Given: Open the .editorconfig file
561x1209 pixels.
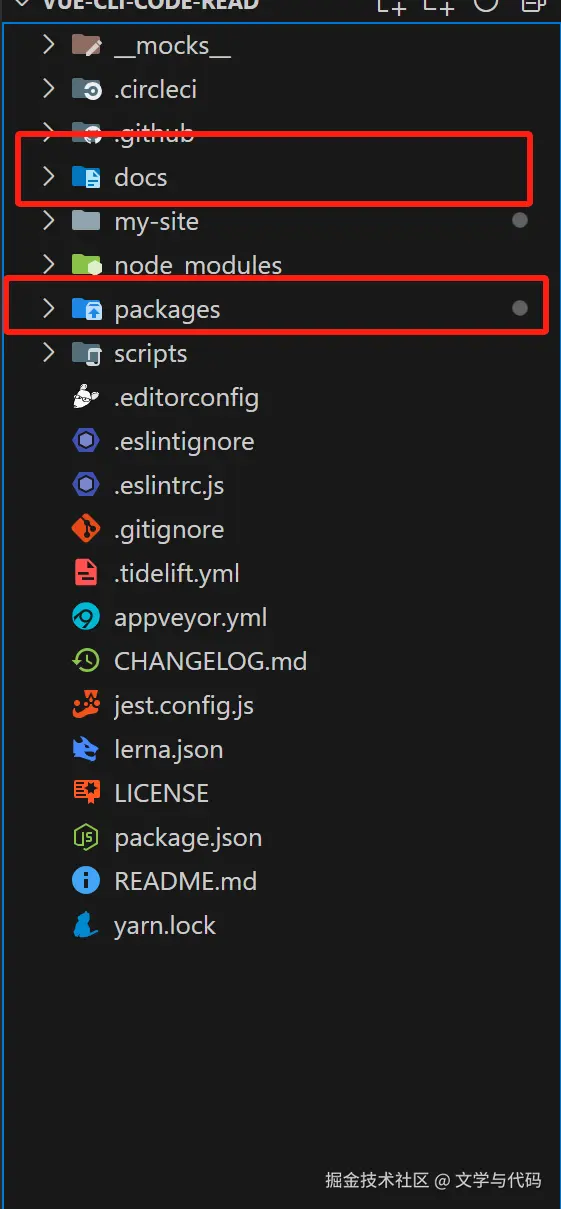Looking at the screenshot, I should [x=187, y=398].
